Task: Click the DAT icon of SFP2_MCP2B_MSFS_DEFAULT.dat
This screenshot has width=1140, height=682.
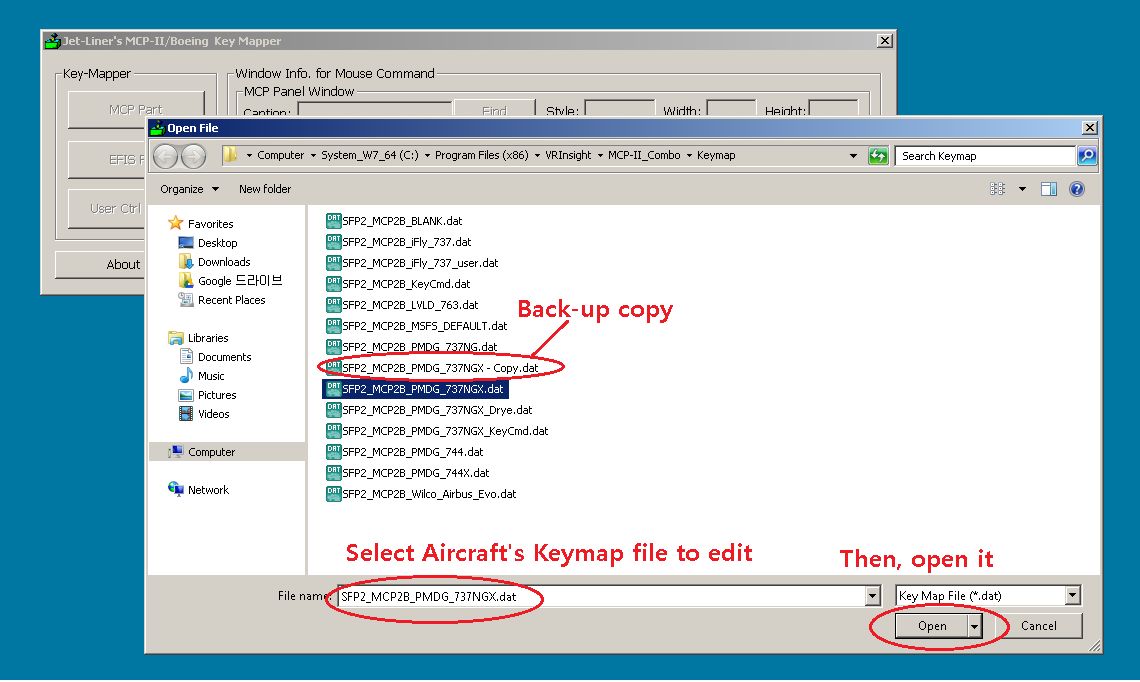Action: (x=334, y=326)
